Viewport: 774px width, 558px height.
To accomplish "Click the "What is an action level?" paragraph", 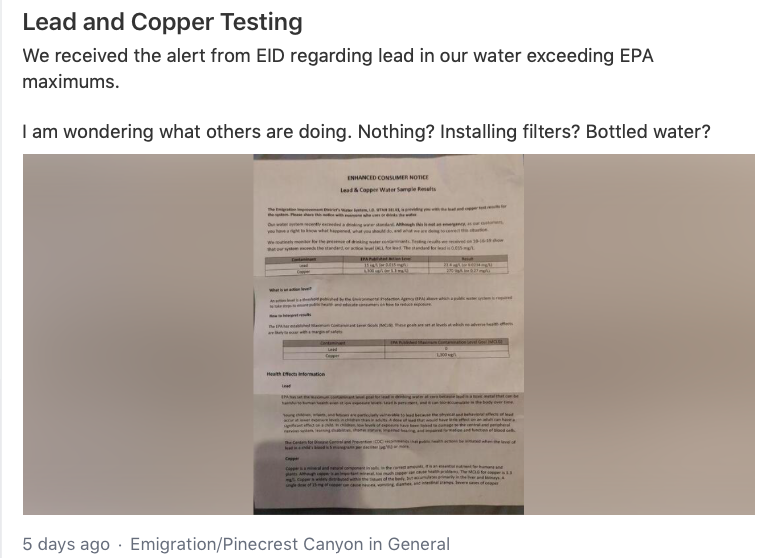I will point(390,297).
